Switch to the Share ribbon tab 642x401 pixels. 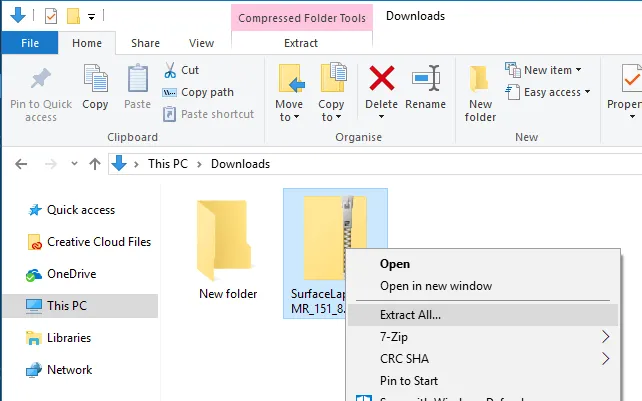tap(145, 43)
